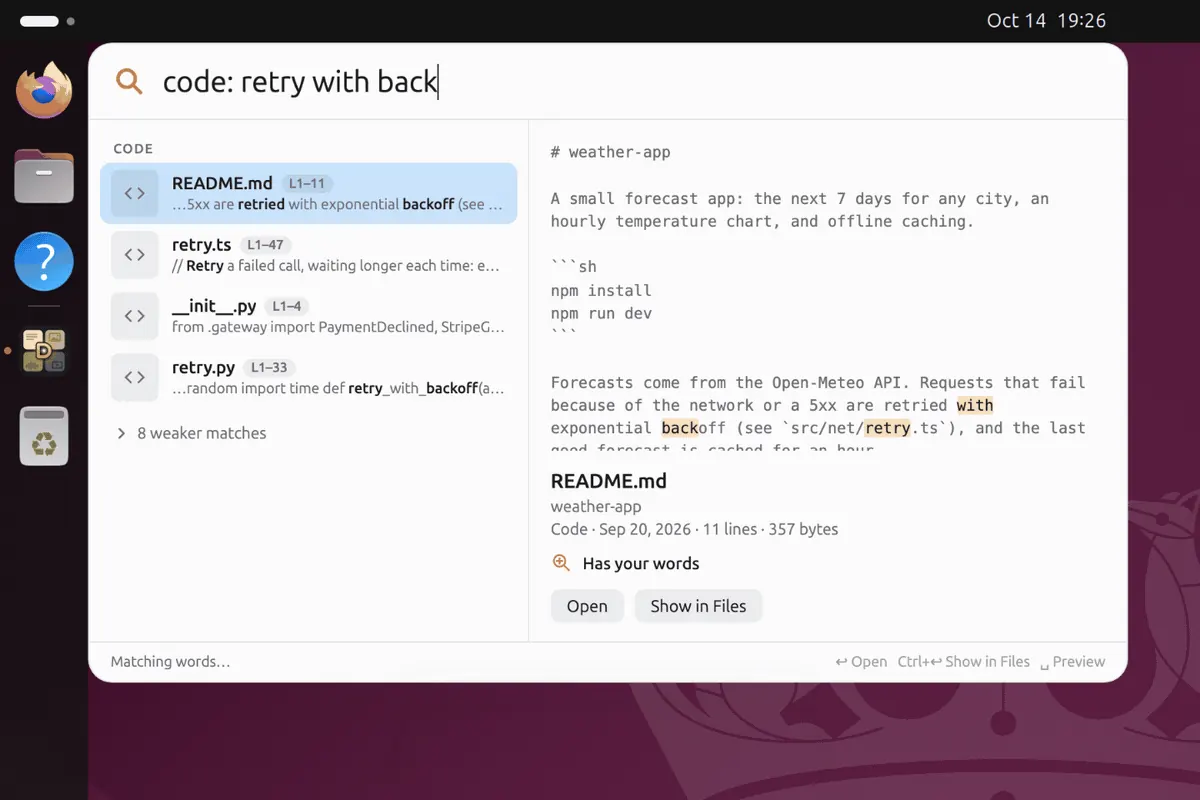
Task: Click the '# weather-app' heading in preview
Action: (x=610, y=153)
